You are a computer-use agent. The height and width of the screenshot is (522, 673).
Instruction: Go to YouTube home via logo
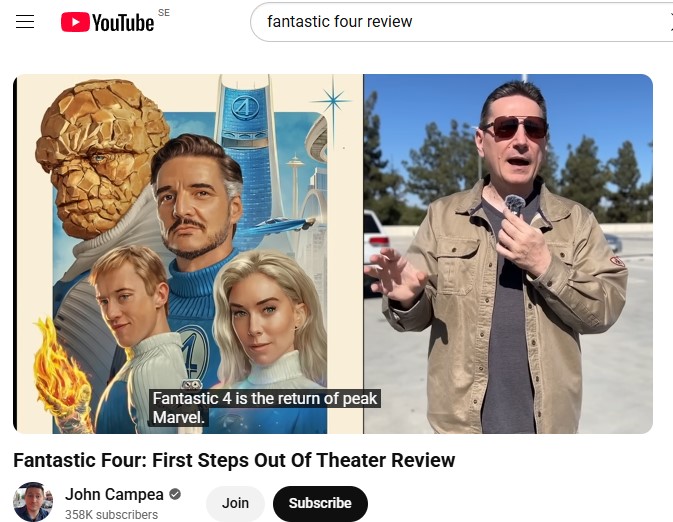click(107, 22)
